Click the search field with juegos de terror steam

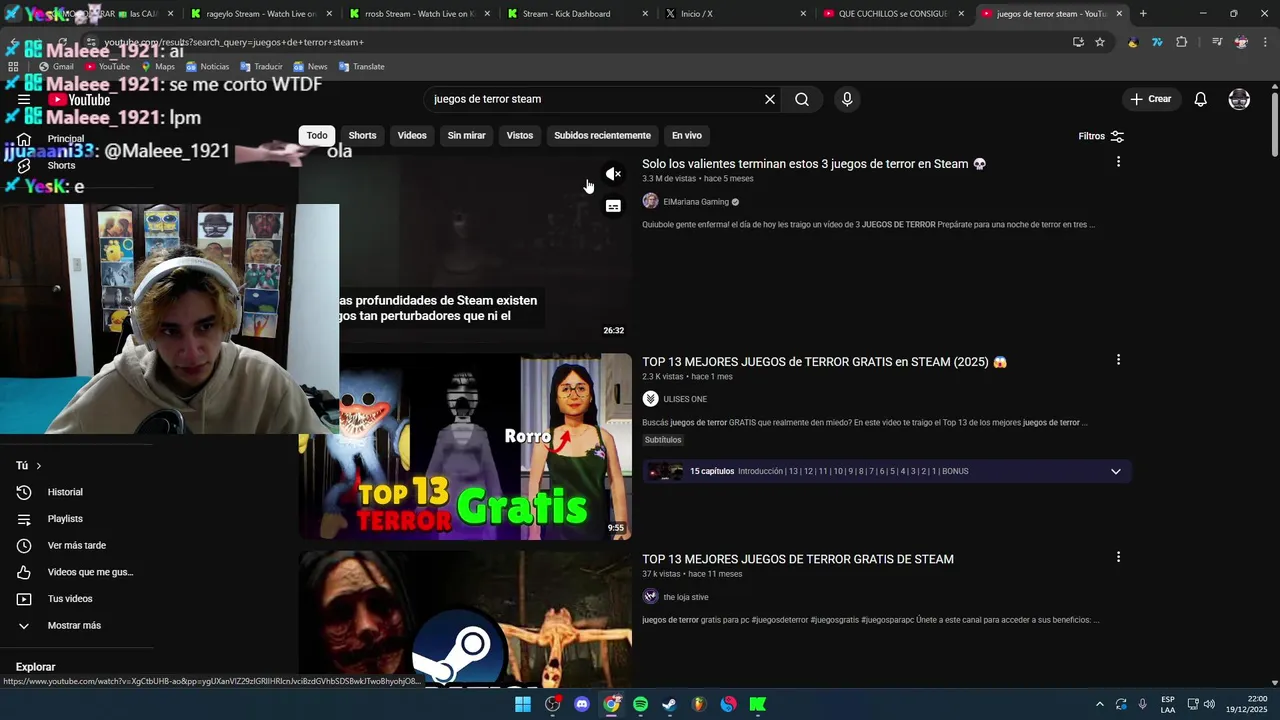pyautogui.click(x=595, y=99)
